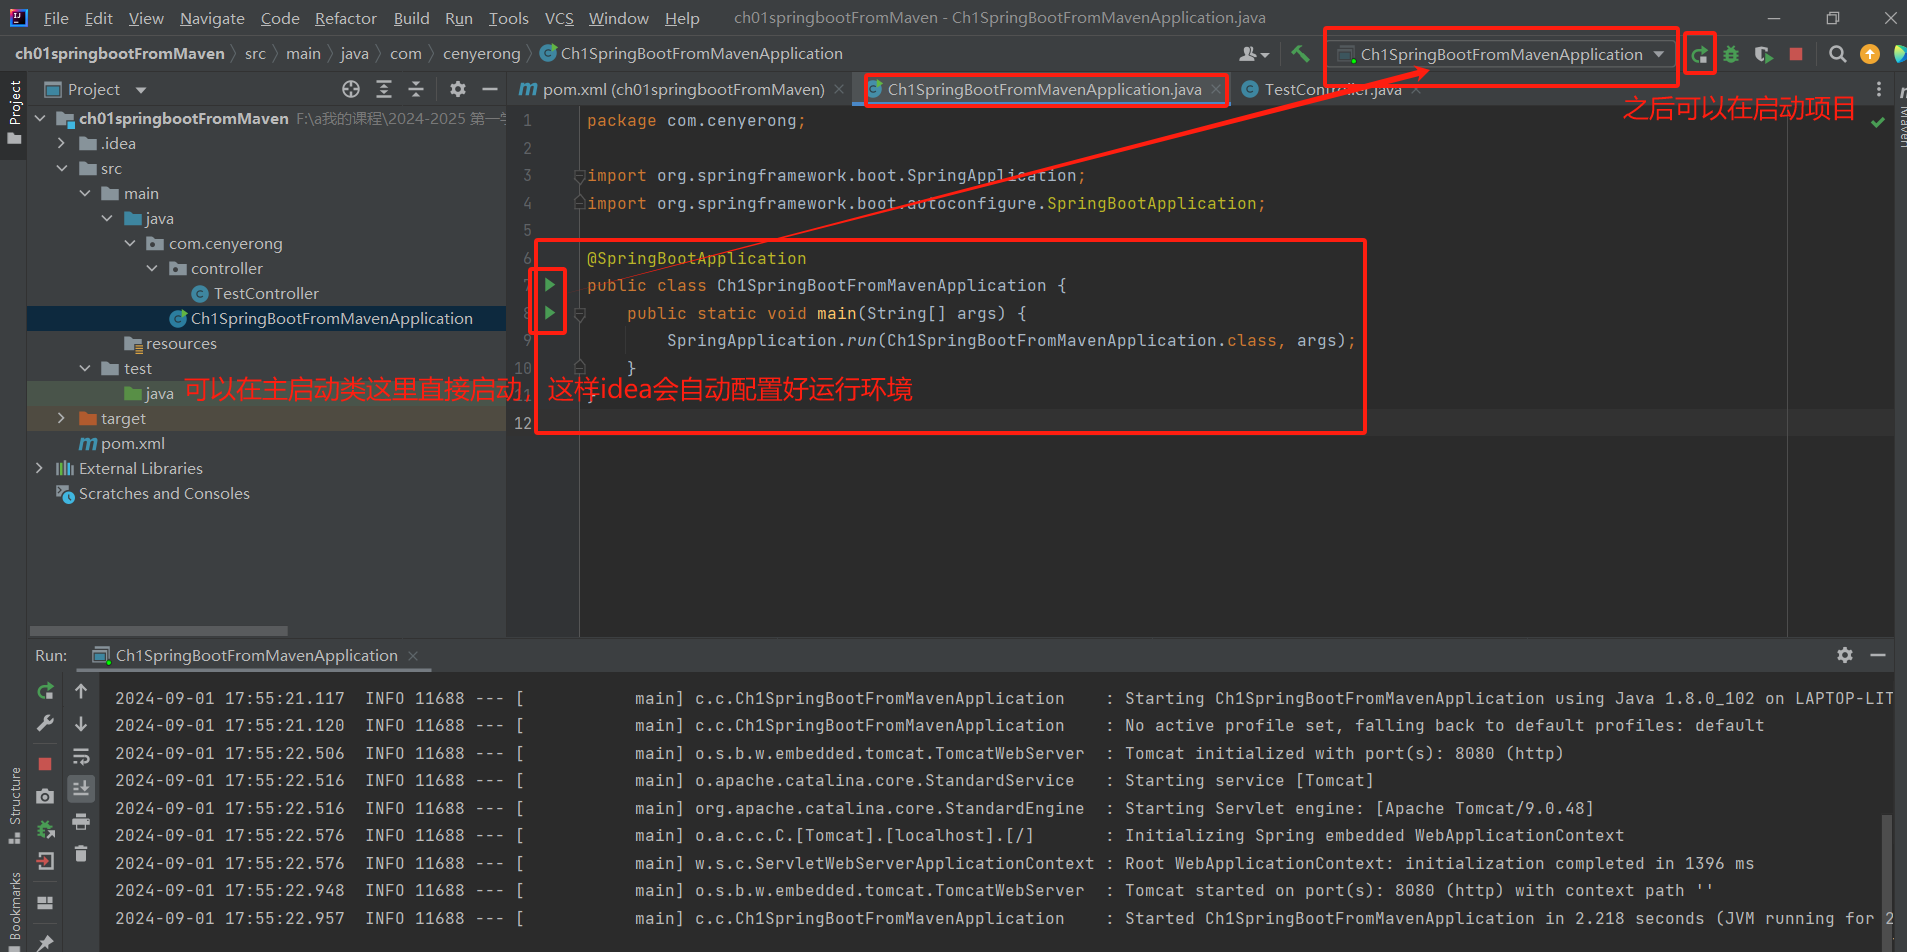
Task: Toggle scroll to end in console
Action: pyautogui.click(x=81, y=788)
